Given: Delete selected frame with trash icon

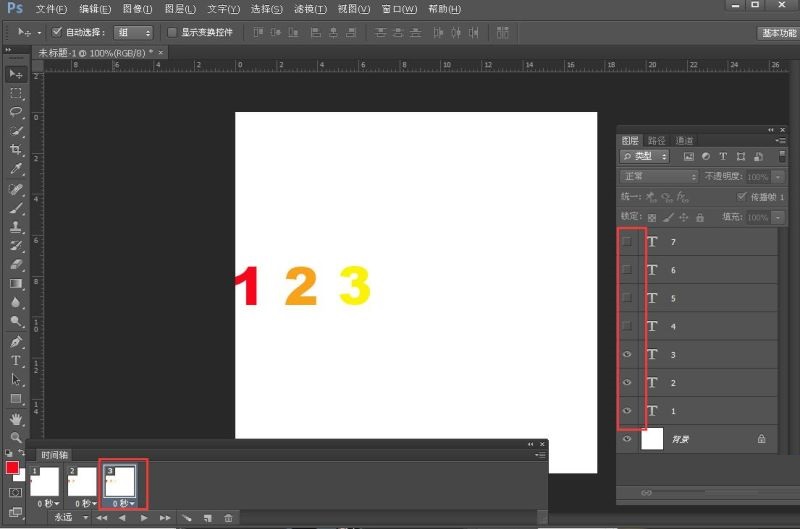Looking at the screenshot, I should click(x=229, y=518).
